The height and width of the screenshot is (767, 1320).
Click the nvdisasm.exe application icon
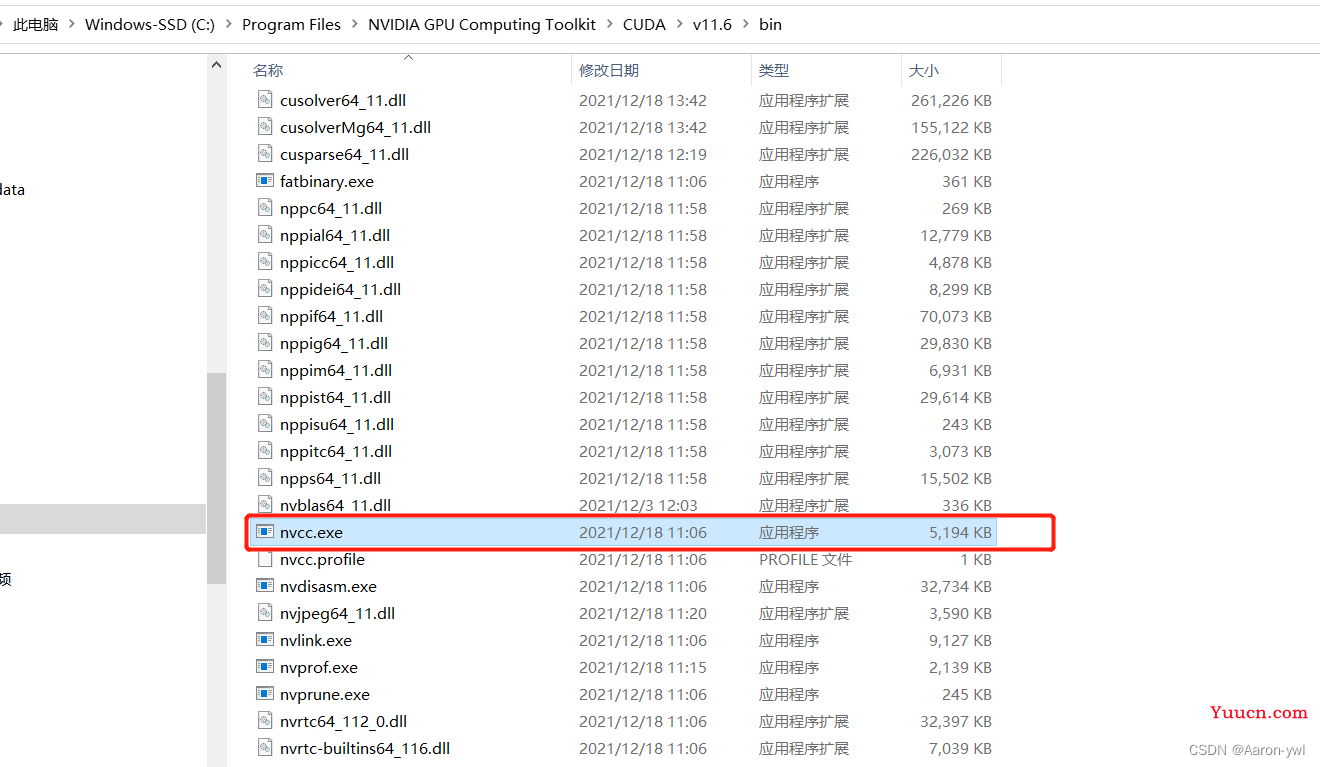tap(265, 586)
